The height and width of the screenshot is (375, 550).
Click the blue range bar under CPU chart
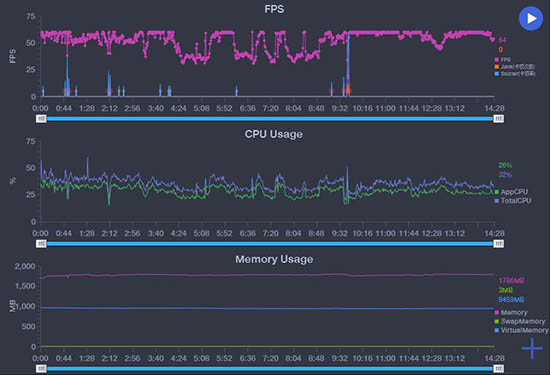[270, 244]
